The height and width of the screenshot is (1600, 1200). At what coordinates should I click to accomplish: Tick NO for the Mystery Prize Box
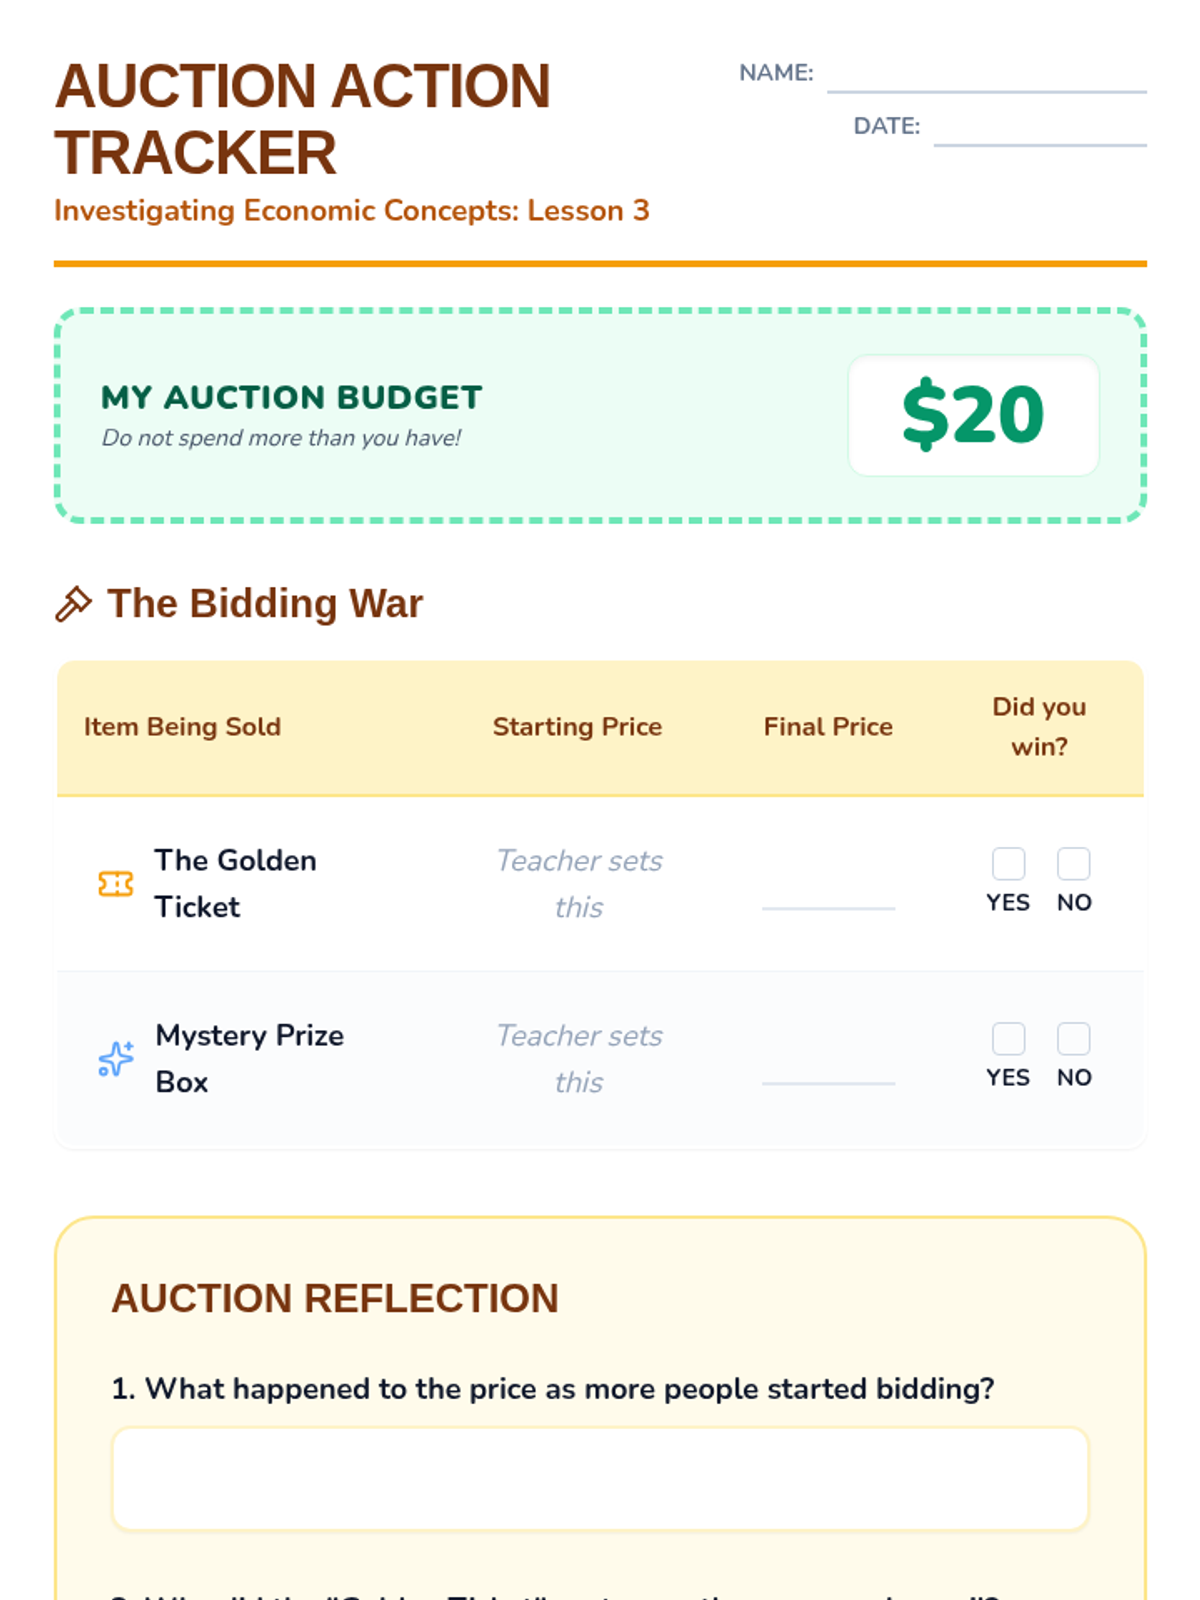[x=1074, y=1038]
